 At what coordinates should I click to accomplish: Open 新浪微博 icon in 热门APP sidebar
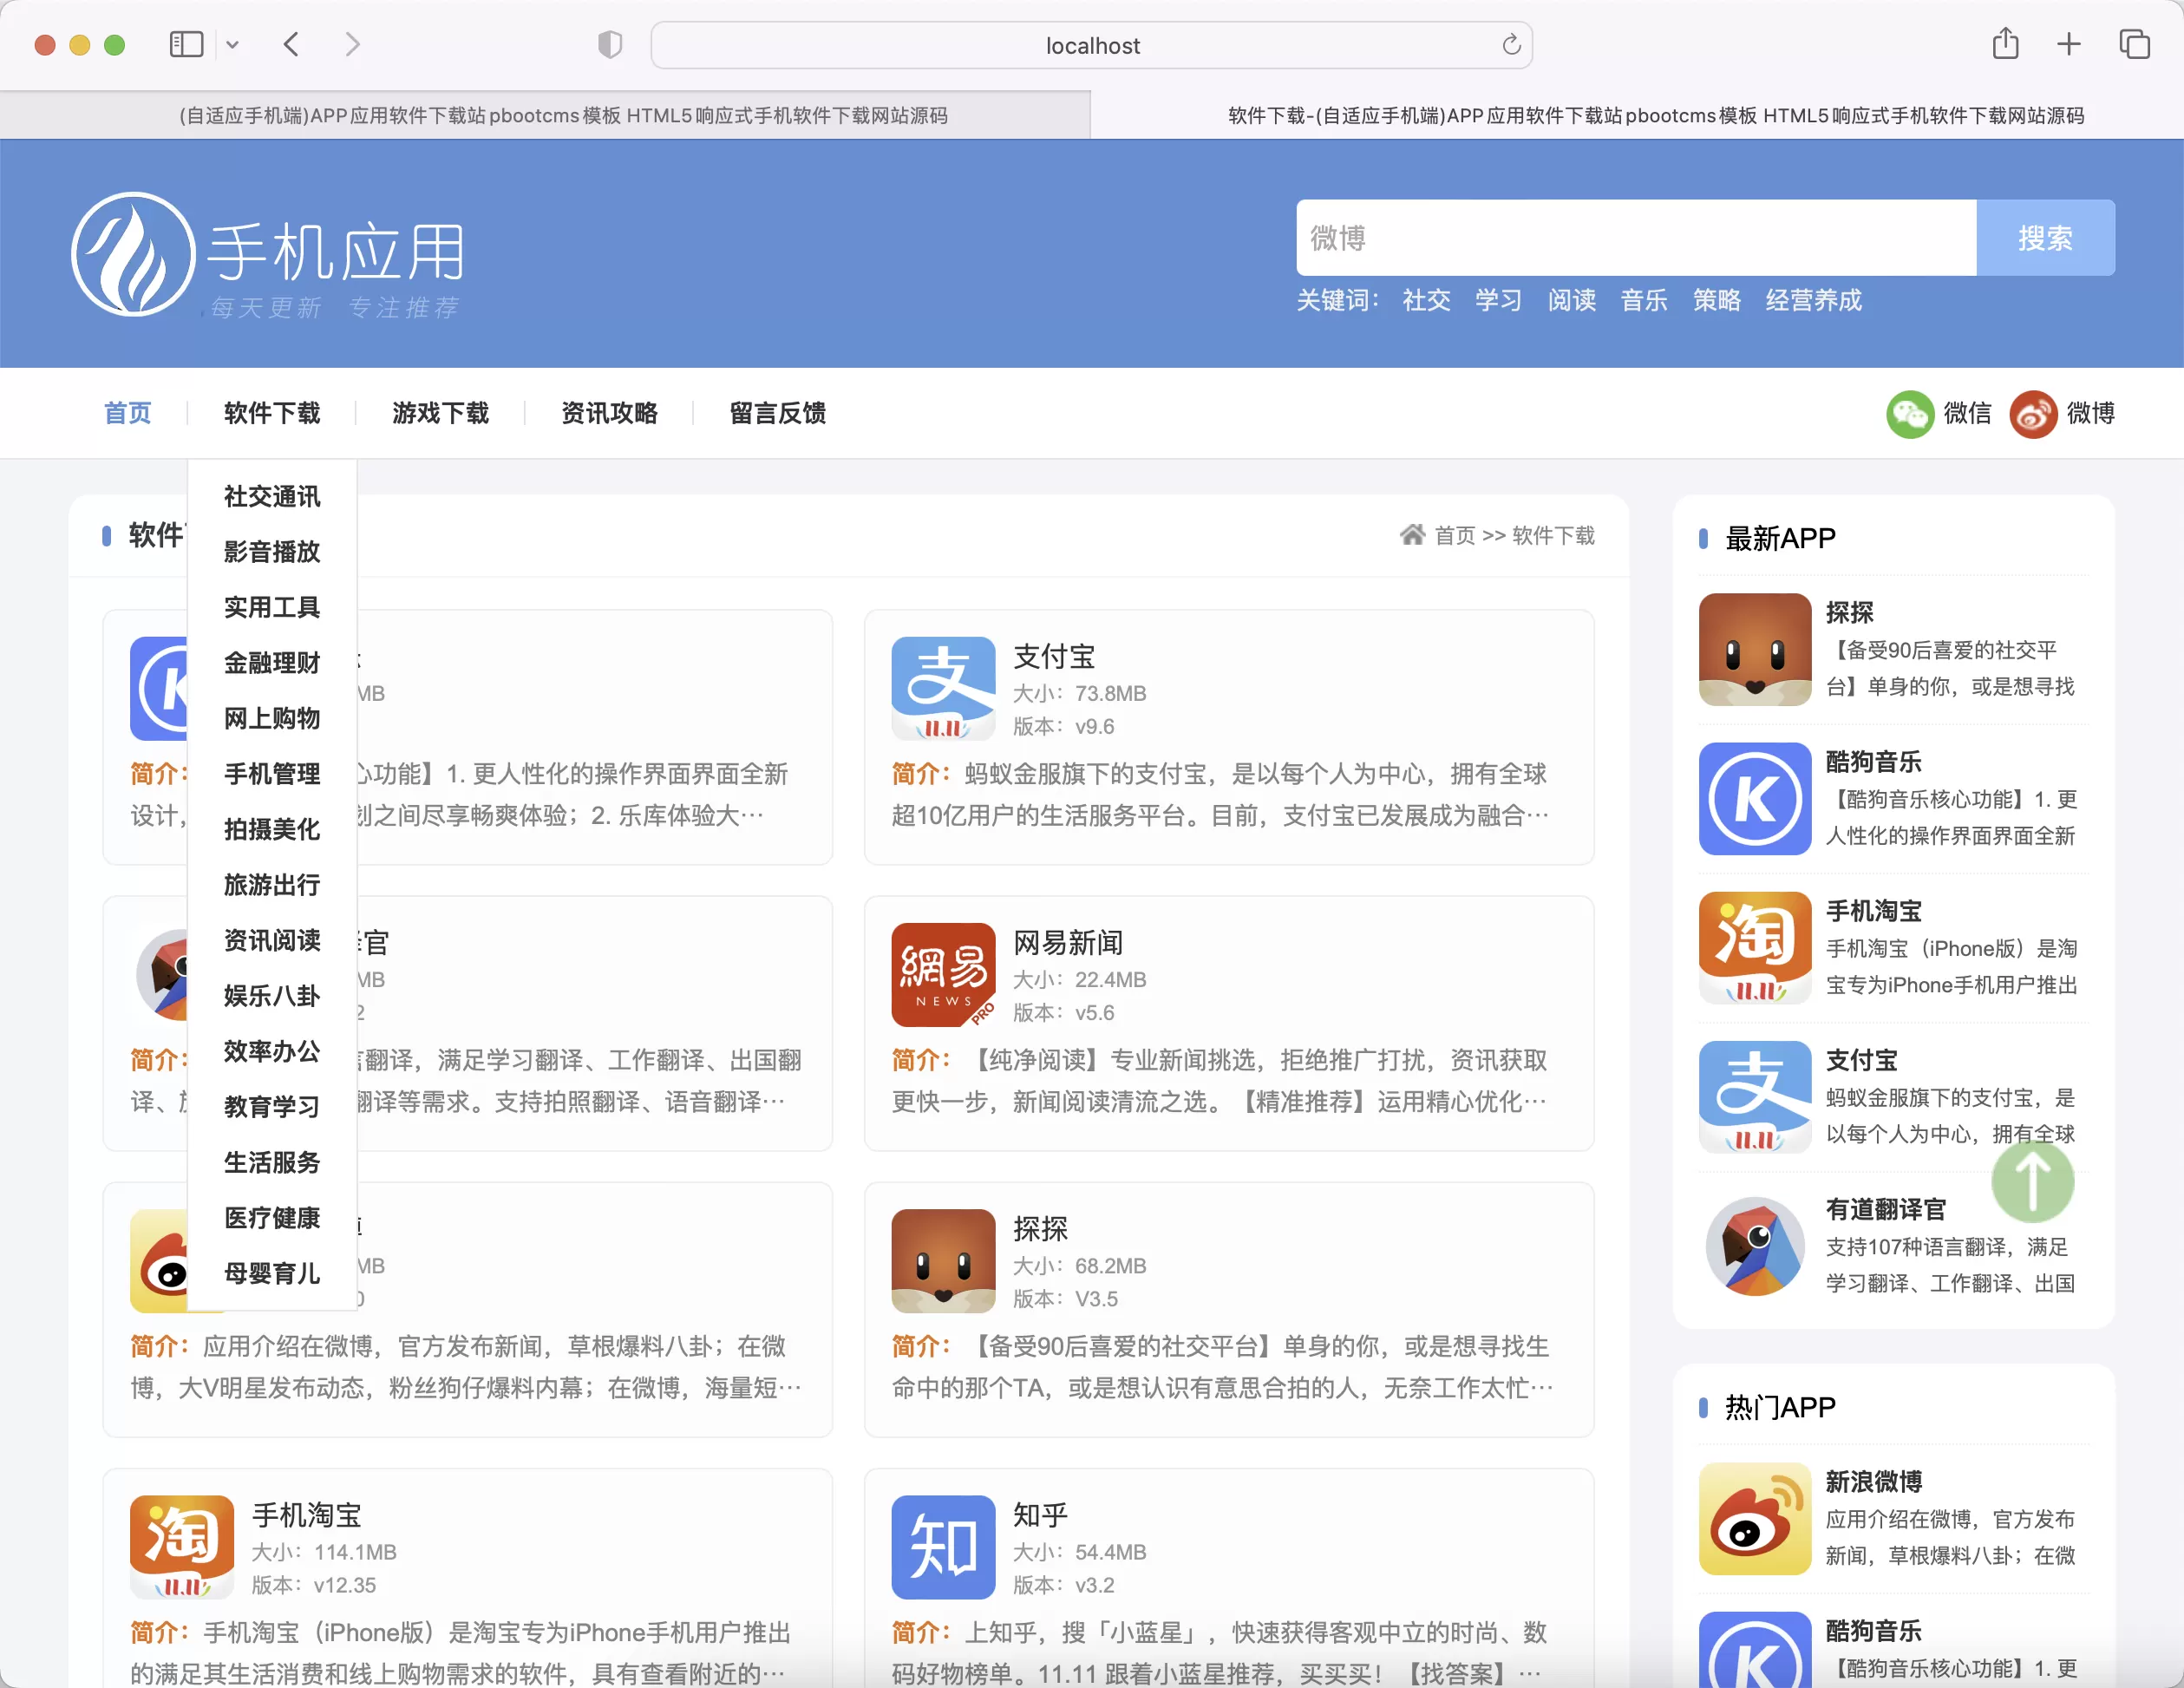(1755, 1518)
